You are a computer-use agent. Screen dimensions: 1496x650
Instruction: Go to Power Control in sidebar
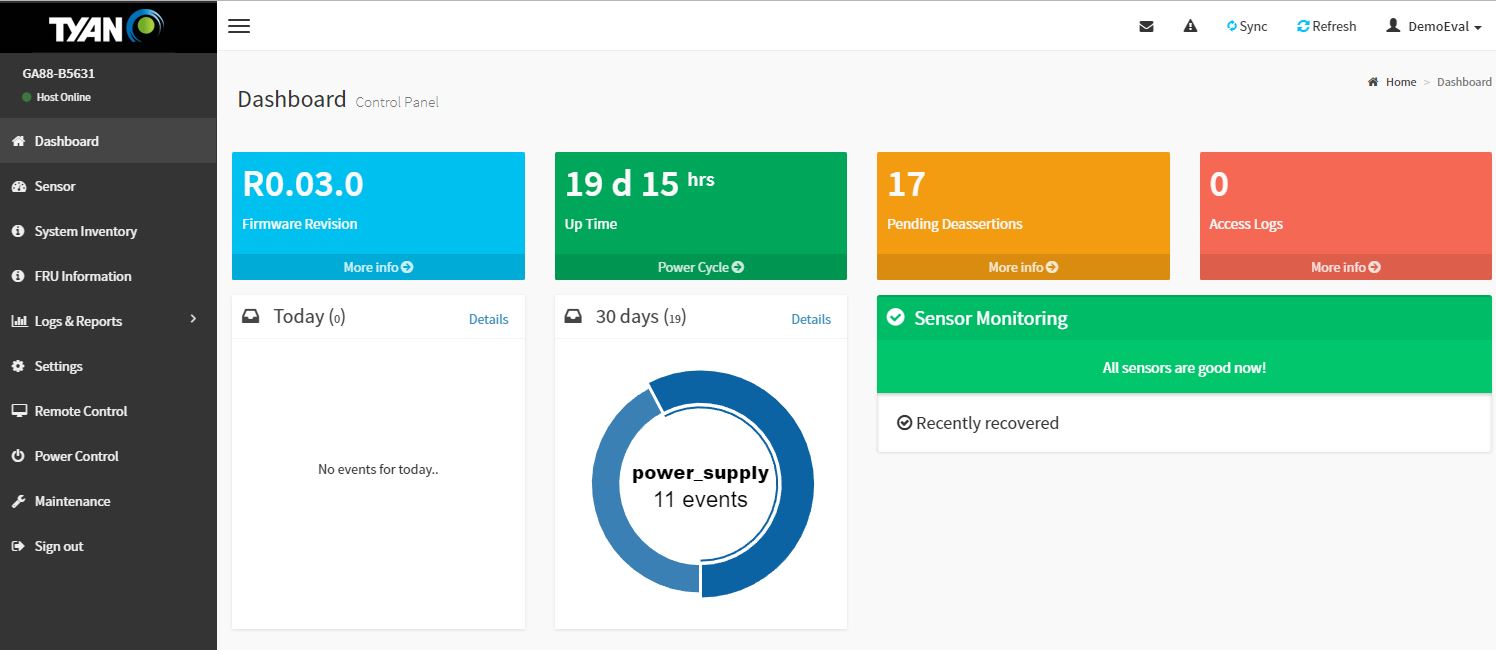tap(76, 456)
